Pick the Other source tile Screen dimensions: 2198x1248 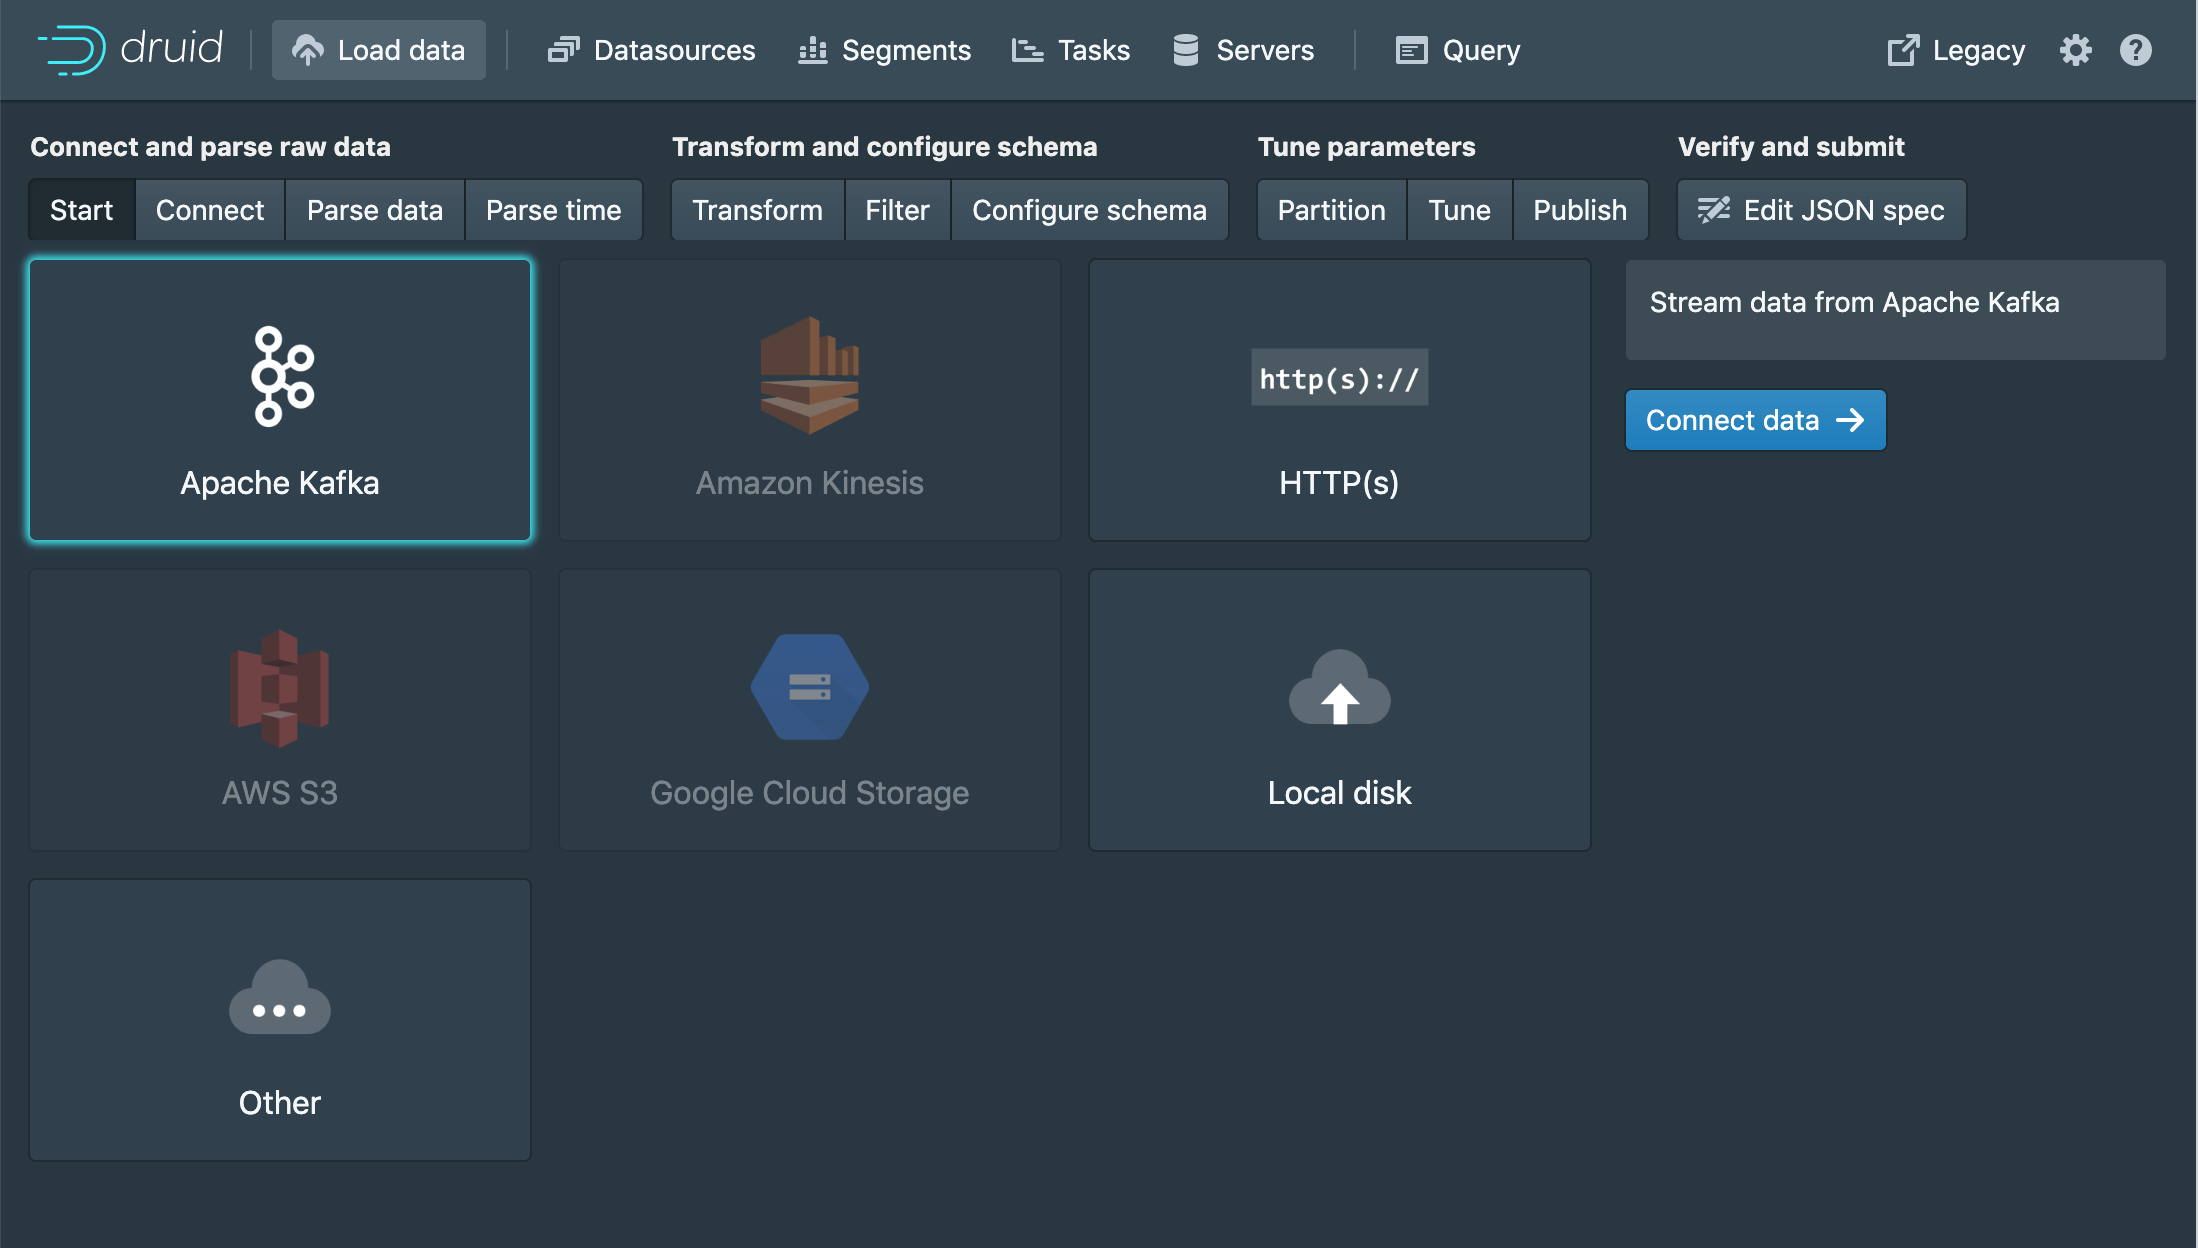pos(280,1020)
